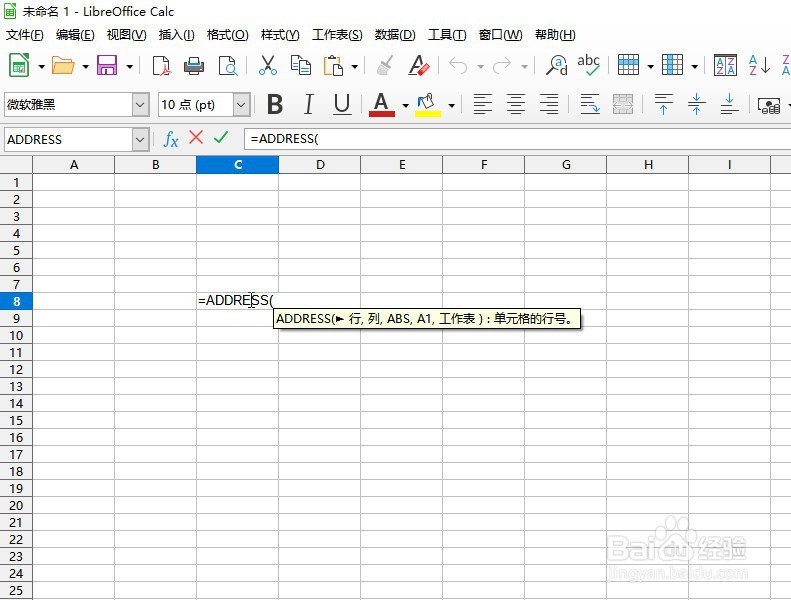
Task: Cancel formula with the red X
Action: (196, 137)
